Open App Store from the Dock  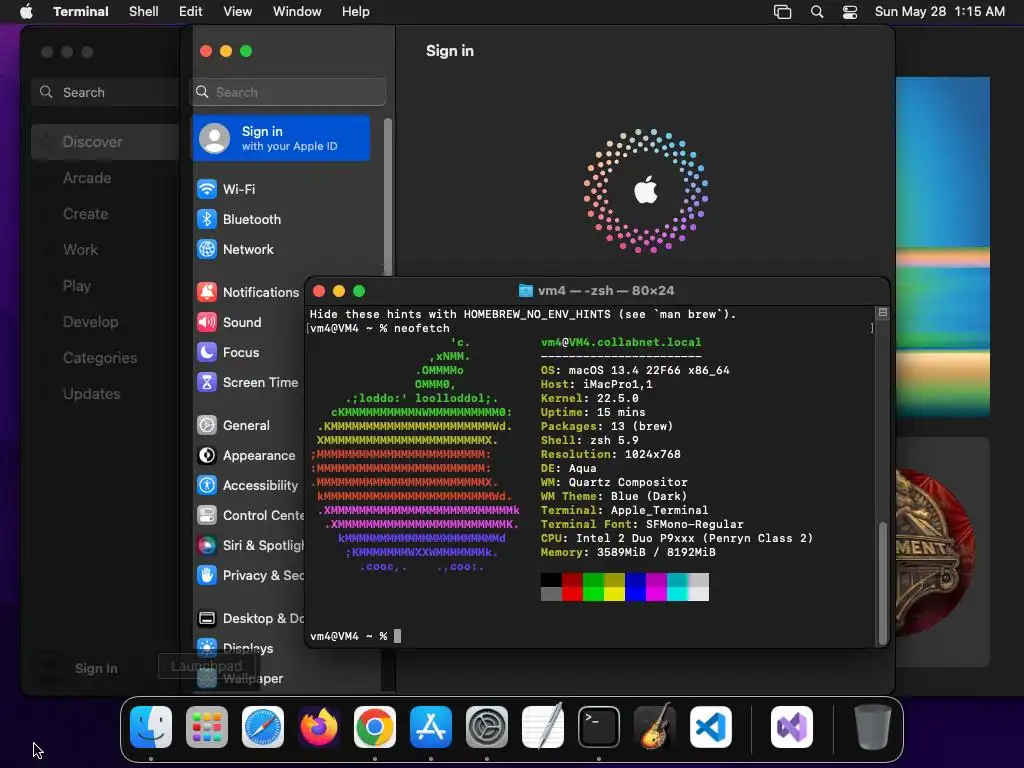point(431,727)
